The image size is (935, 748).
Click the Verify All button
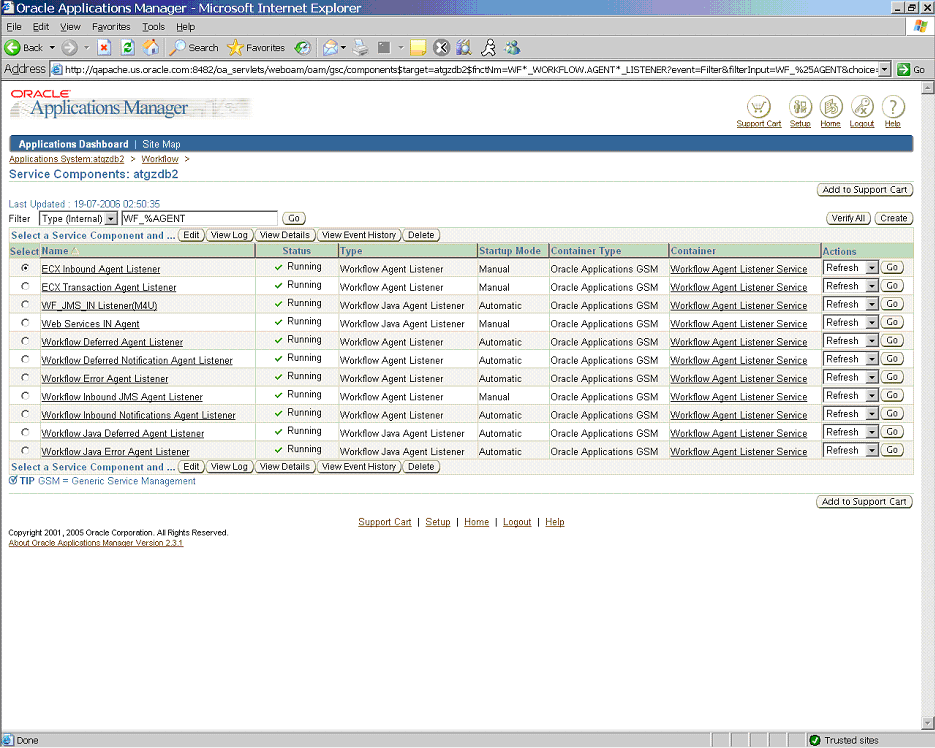[849, 218]
